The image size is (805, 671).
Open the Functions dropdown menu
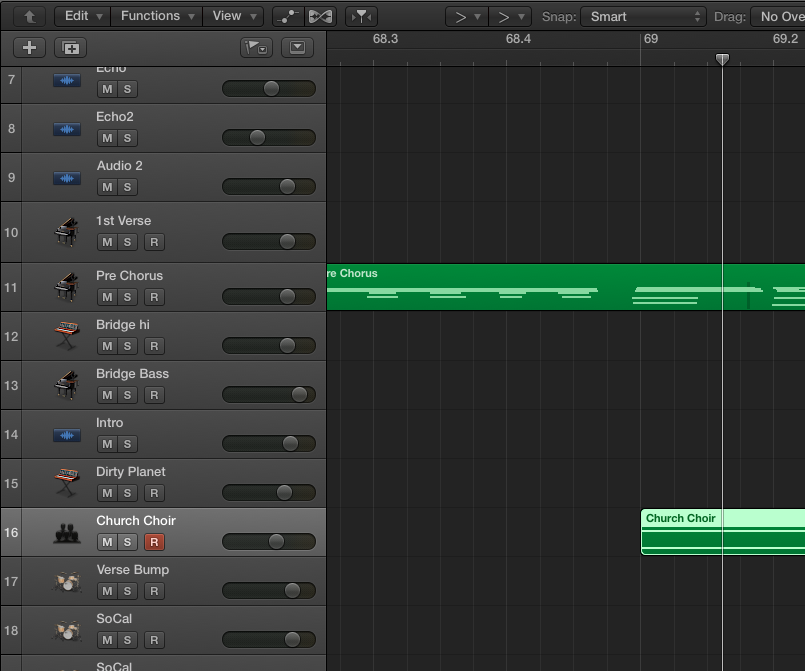click(x=157, y=16)
